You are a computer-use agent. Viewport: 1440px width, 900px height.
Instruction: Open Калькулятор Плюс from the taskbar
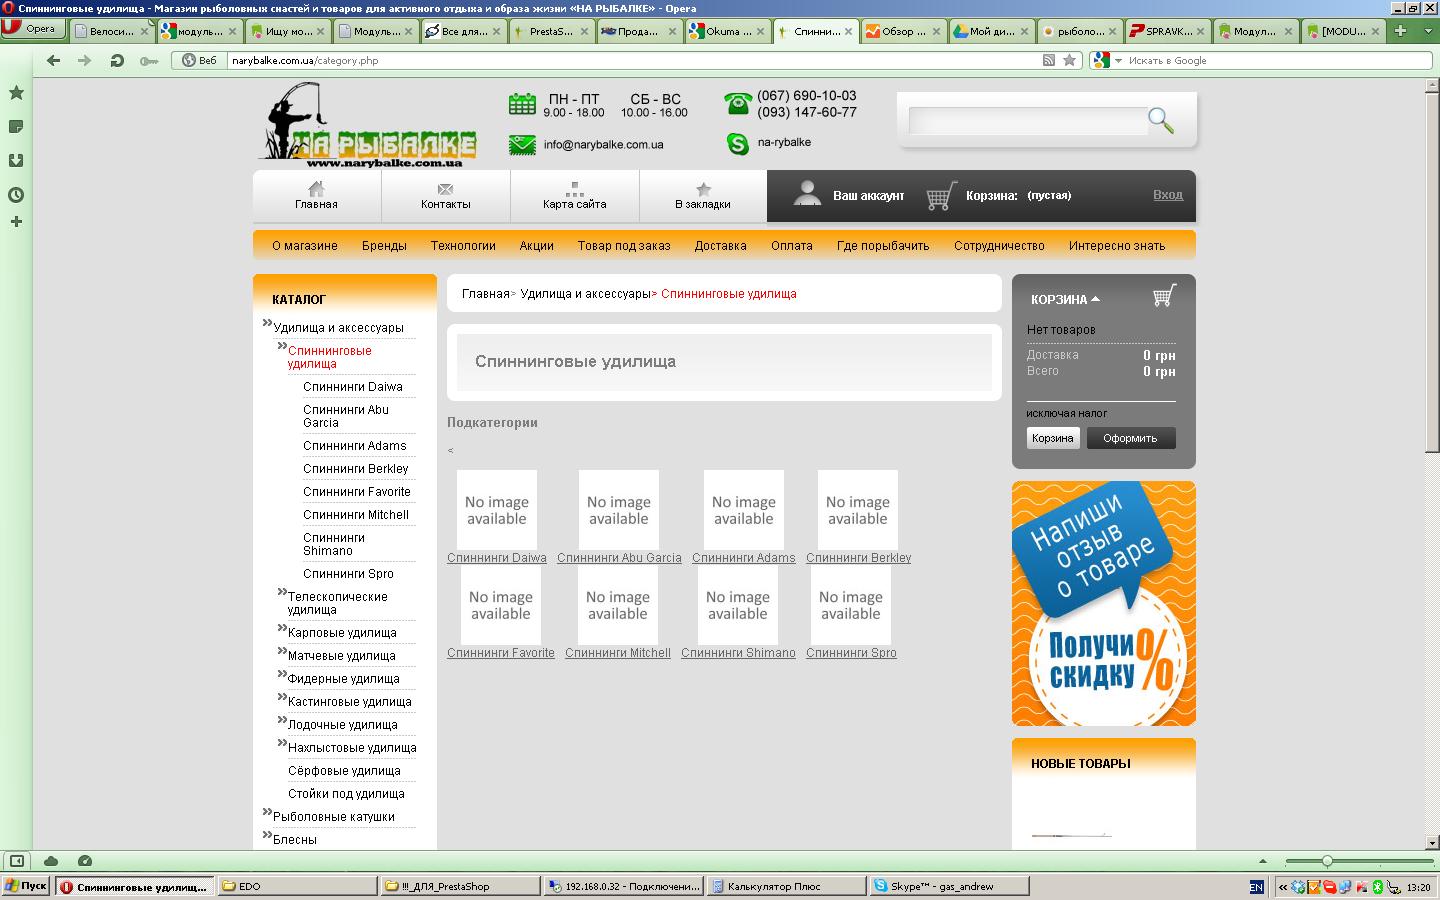pos(773,886)
